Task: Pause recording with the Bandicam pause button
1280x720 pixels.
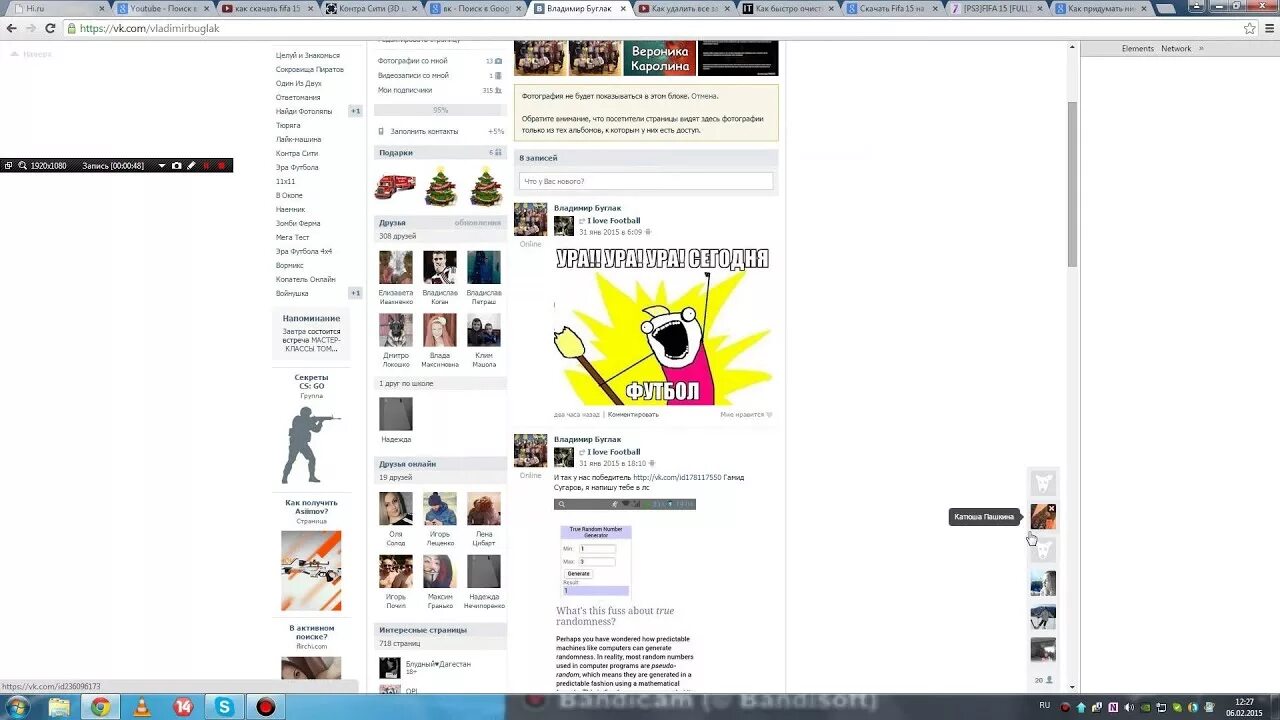Action: (x=207, y=165)
